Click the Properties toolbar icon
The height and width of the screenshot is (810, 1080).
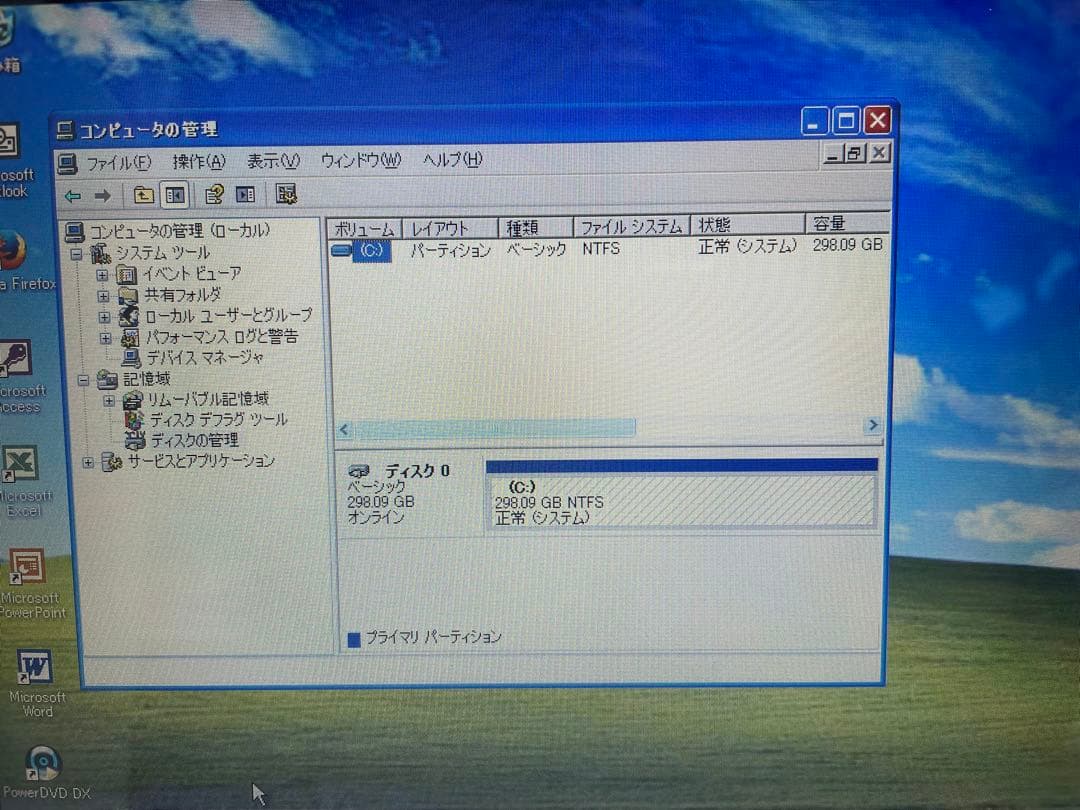[214, 195]
